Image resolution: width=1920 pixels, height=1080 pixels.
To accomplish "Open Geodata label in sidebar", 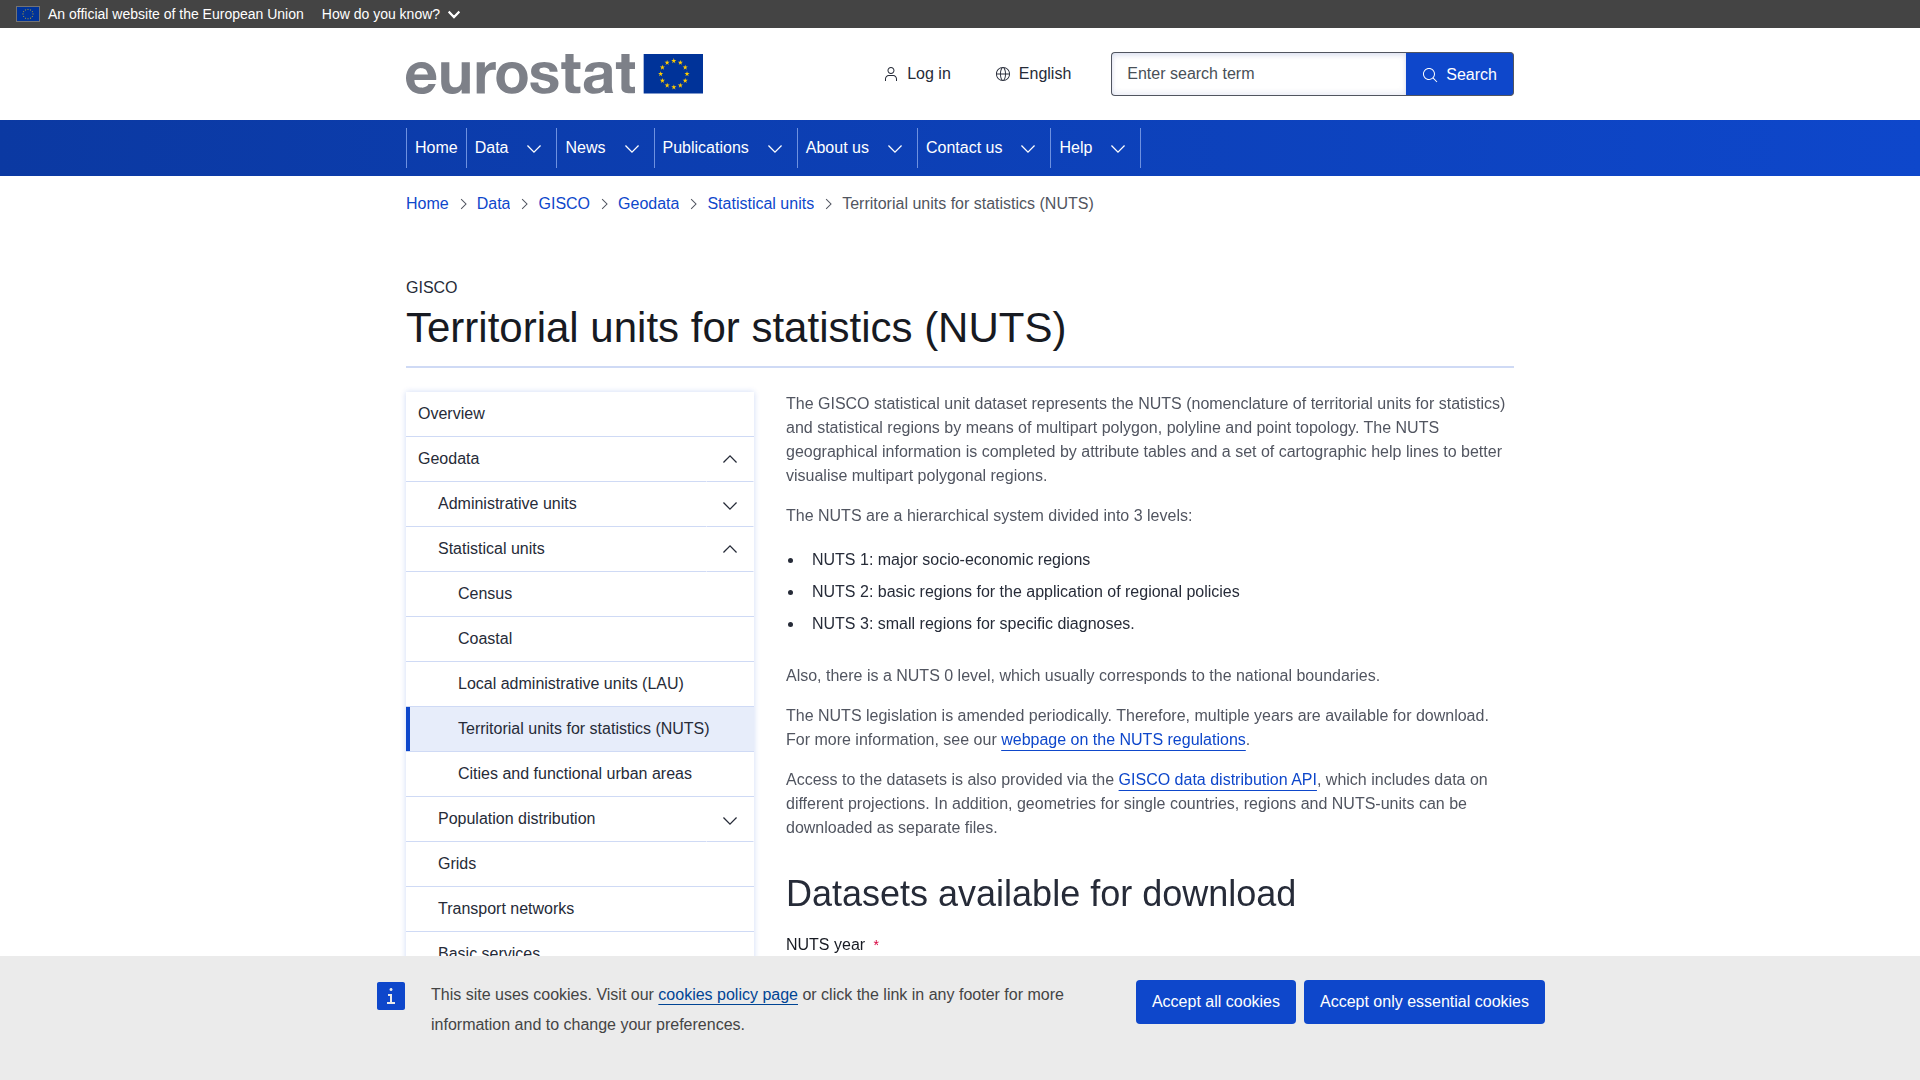I will tap(448, 459).
